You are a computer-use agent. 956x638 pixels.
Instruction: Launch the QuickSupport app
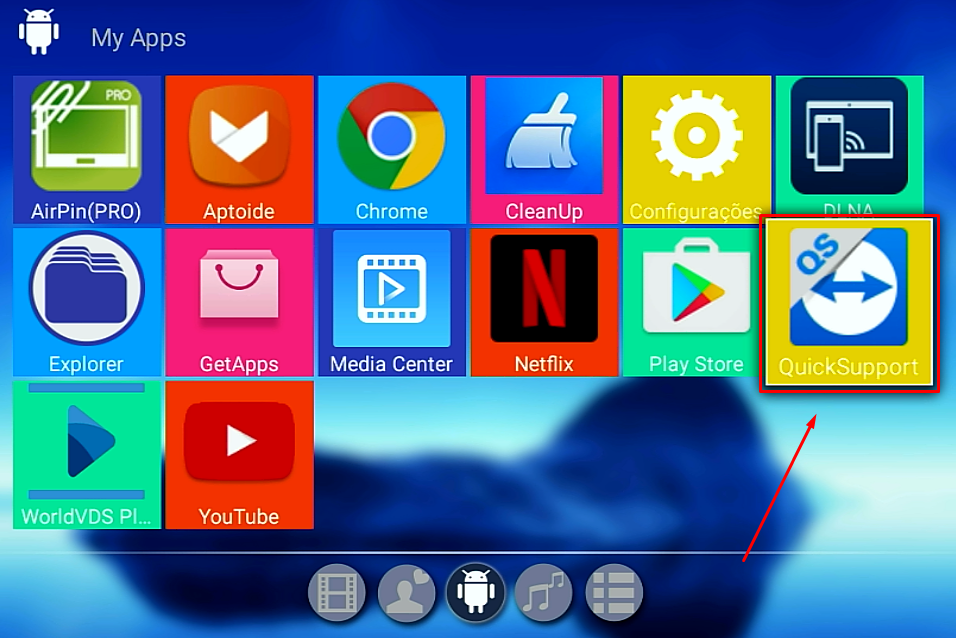pos(849,303)
